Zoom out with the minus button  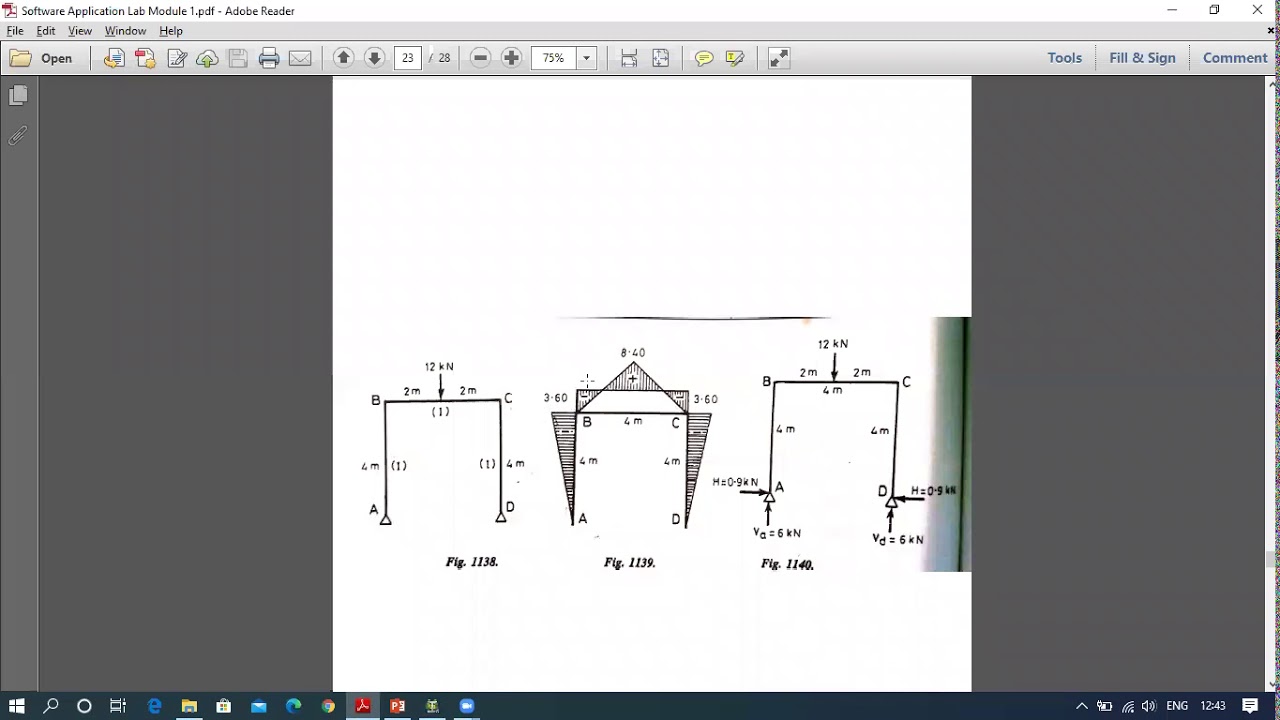[480, 58]
